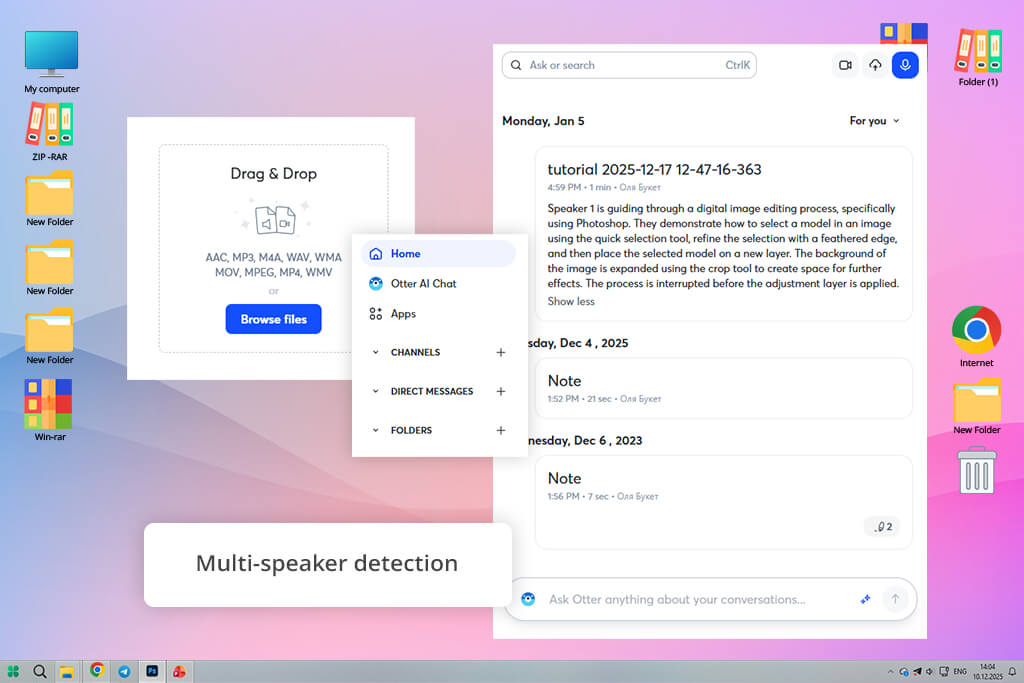Open File Explorer from taskbar
This screenshot has width=1024, height=683.
pyautogui.click(x=67, y=671)
